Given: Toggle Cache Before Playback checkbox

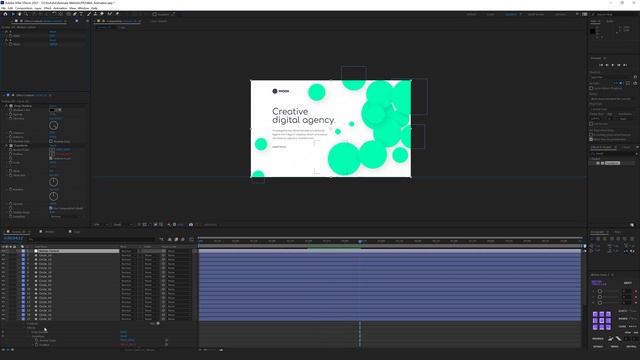Looking at the screenshot, I should tap(591, 88).
